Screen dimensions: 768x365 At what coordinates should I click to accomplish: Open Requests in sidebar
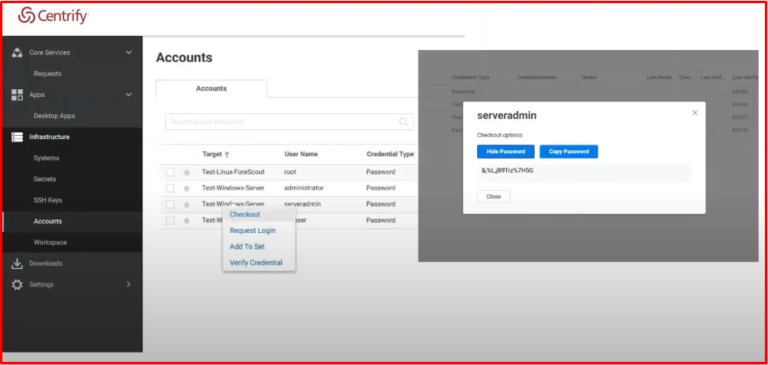pos(48,73)
